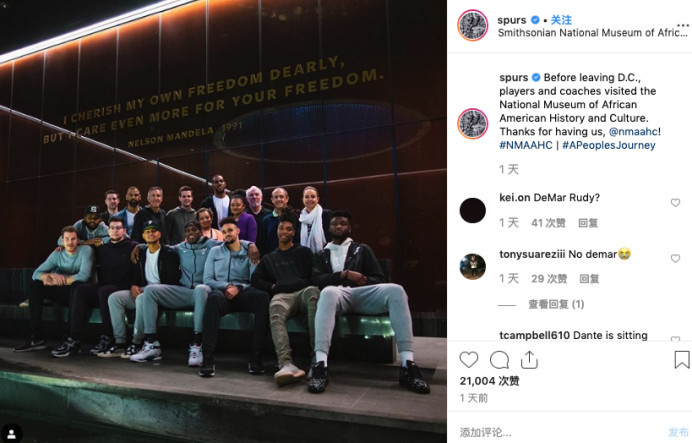The height and width of the screenshot is (443, 692).
Task: Reply to the kei.on comment via 回复
Action: 588,223
